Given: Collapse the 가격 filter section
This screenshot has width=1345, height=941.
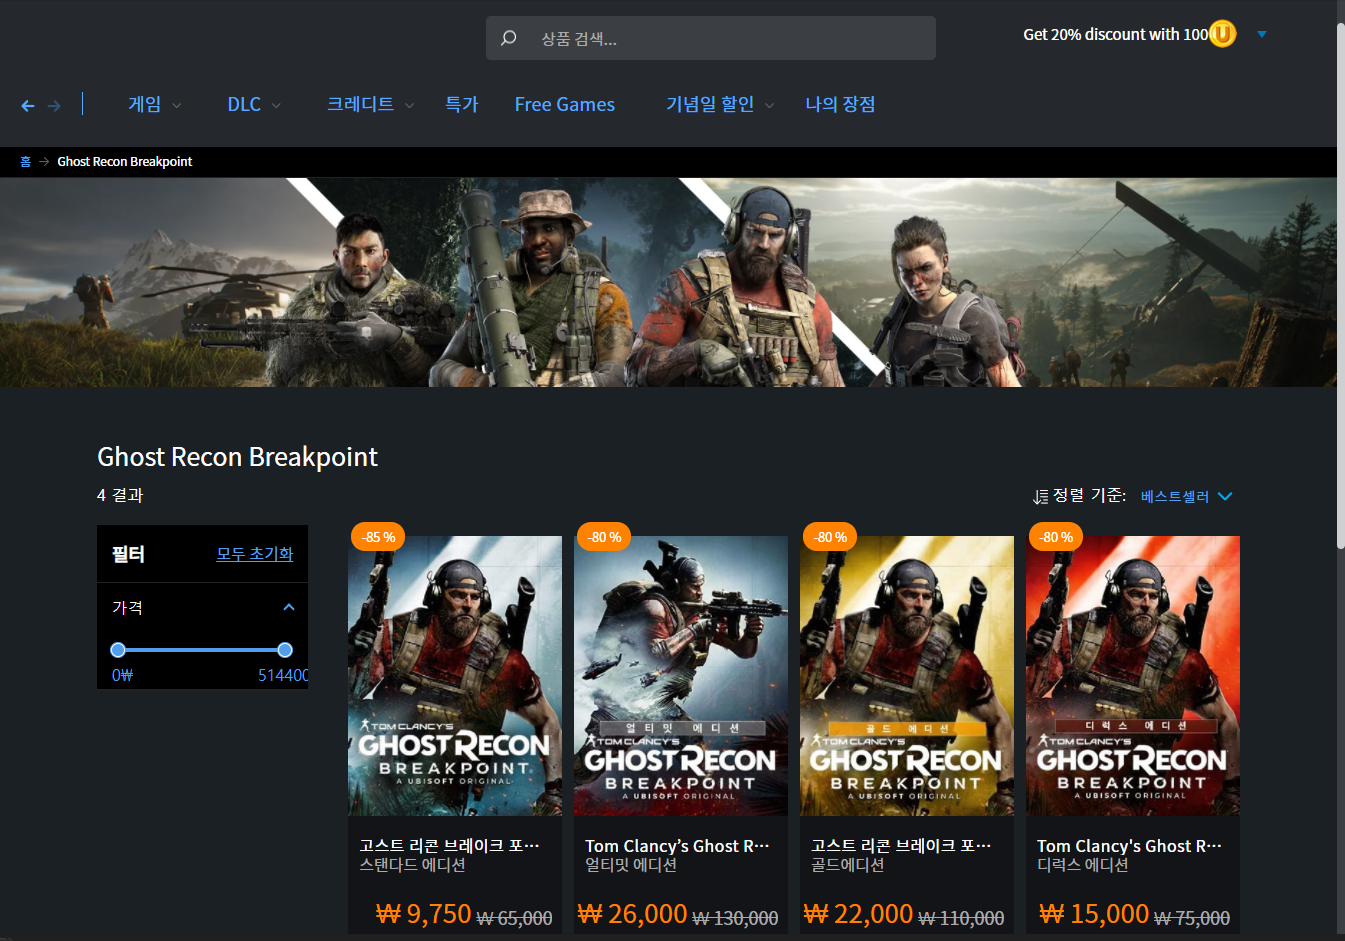Looking at the screenshot, I should (289, 607).
